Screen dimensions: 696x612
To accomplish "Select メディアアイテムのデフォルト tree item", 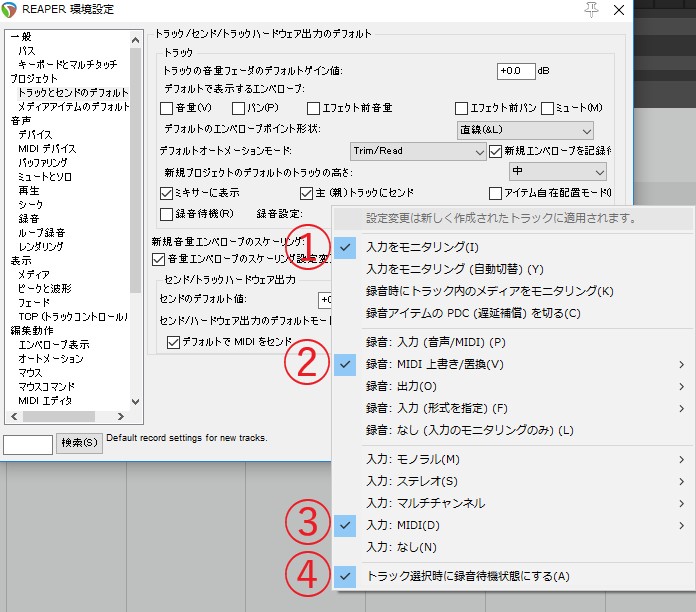I will point(73,107).
